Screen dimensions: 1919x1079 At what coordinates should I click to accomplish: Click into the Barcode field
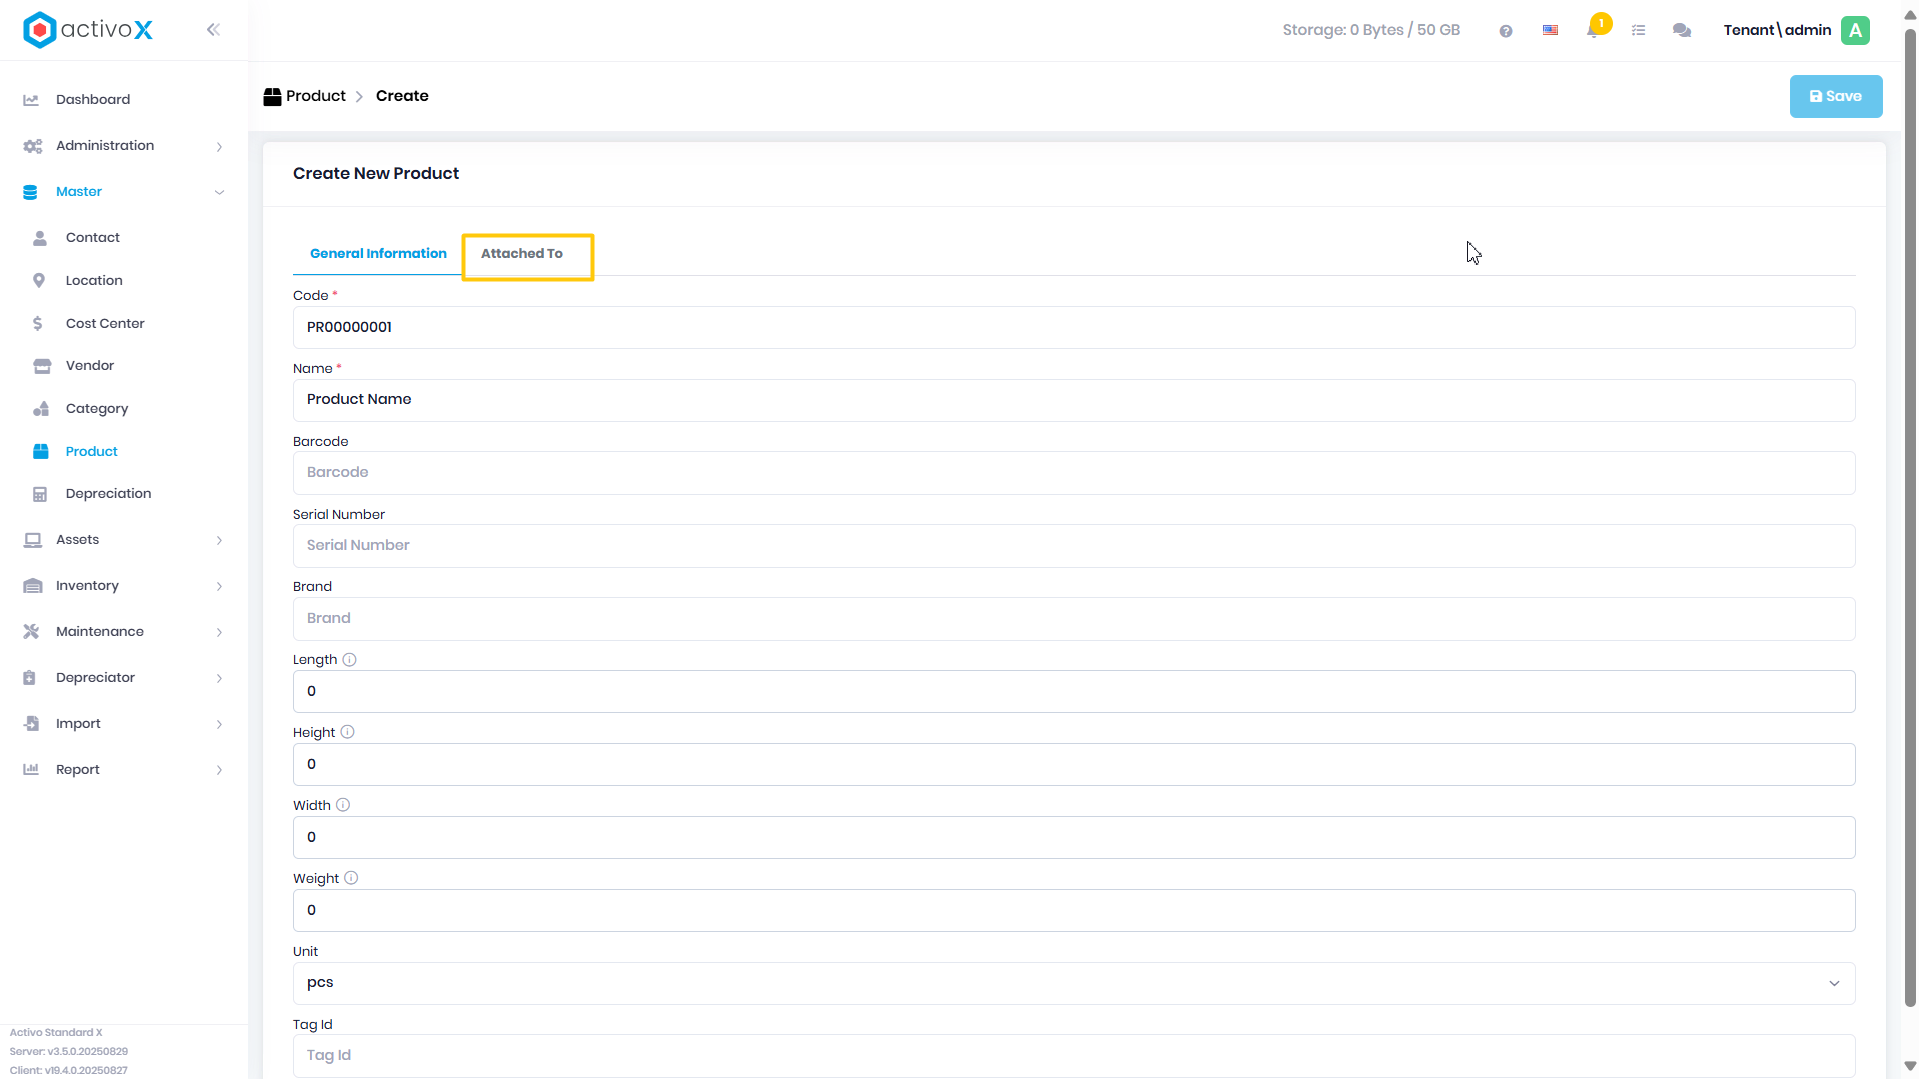click(x=1073, y=473)
